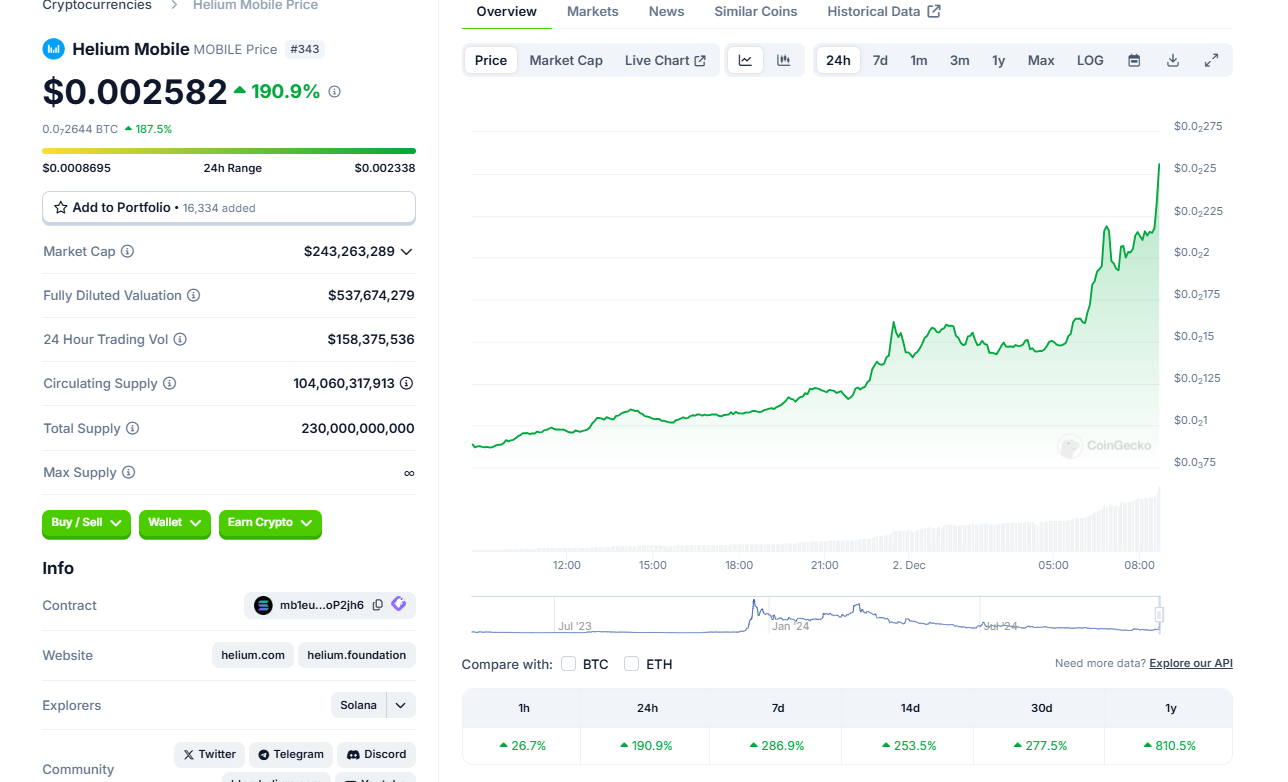The width and height of the screenshot is (1288, 782).
Task: Tick the ETH compare checkbox
Action: coord(631,664)
